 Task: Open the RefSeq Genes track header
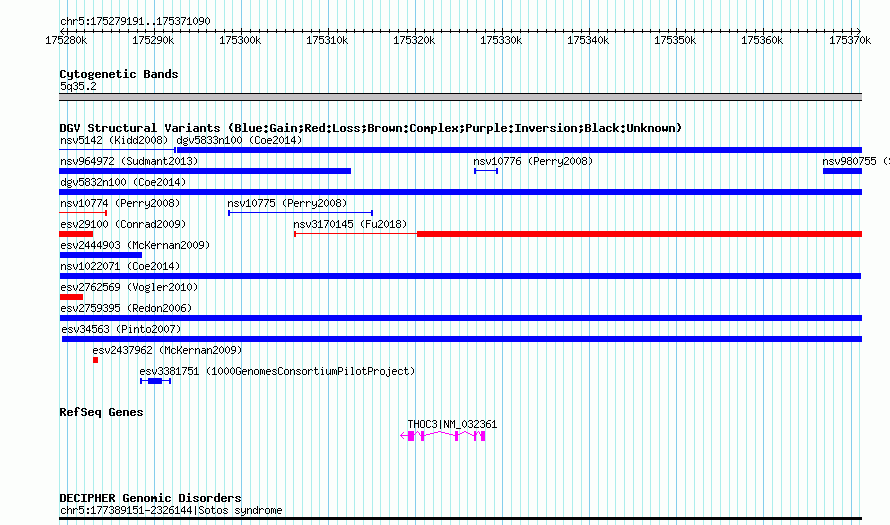[101, 412]
